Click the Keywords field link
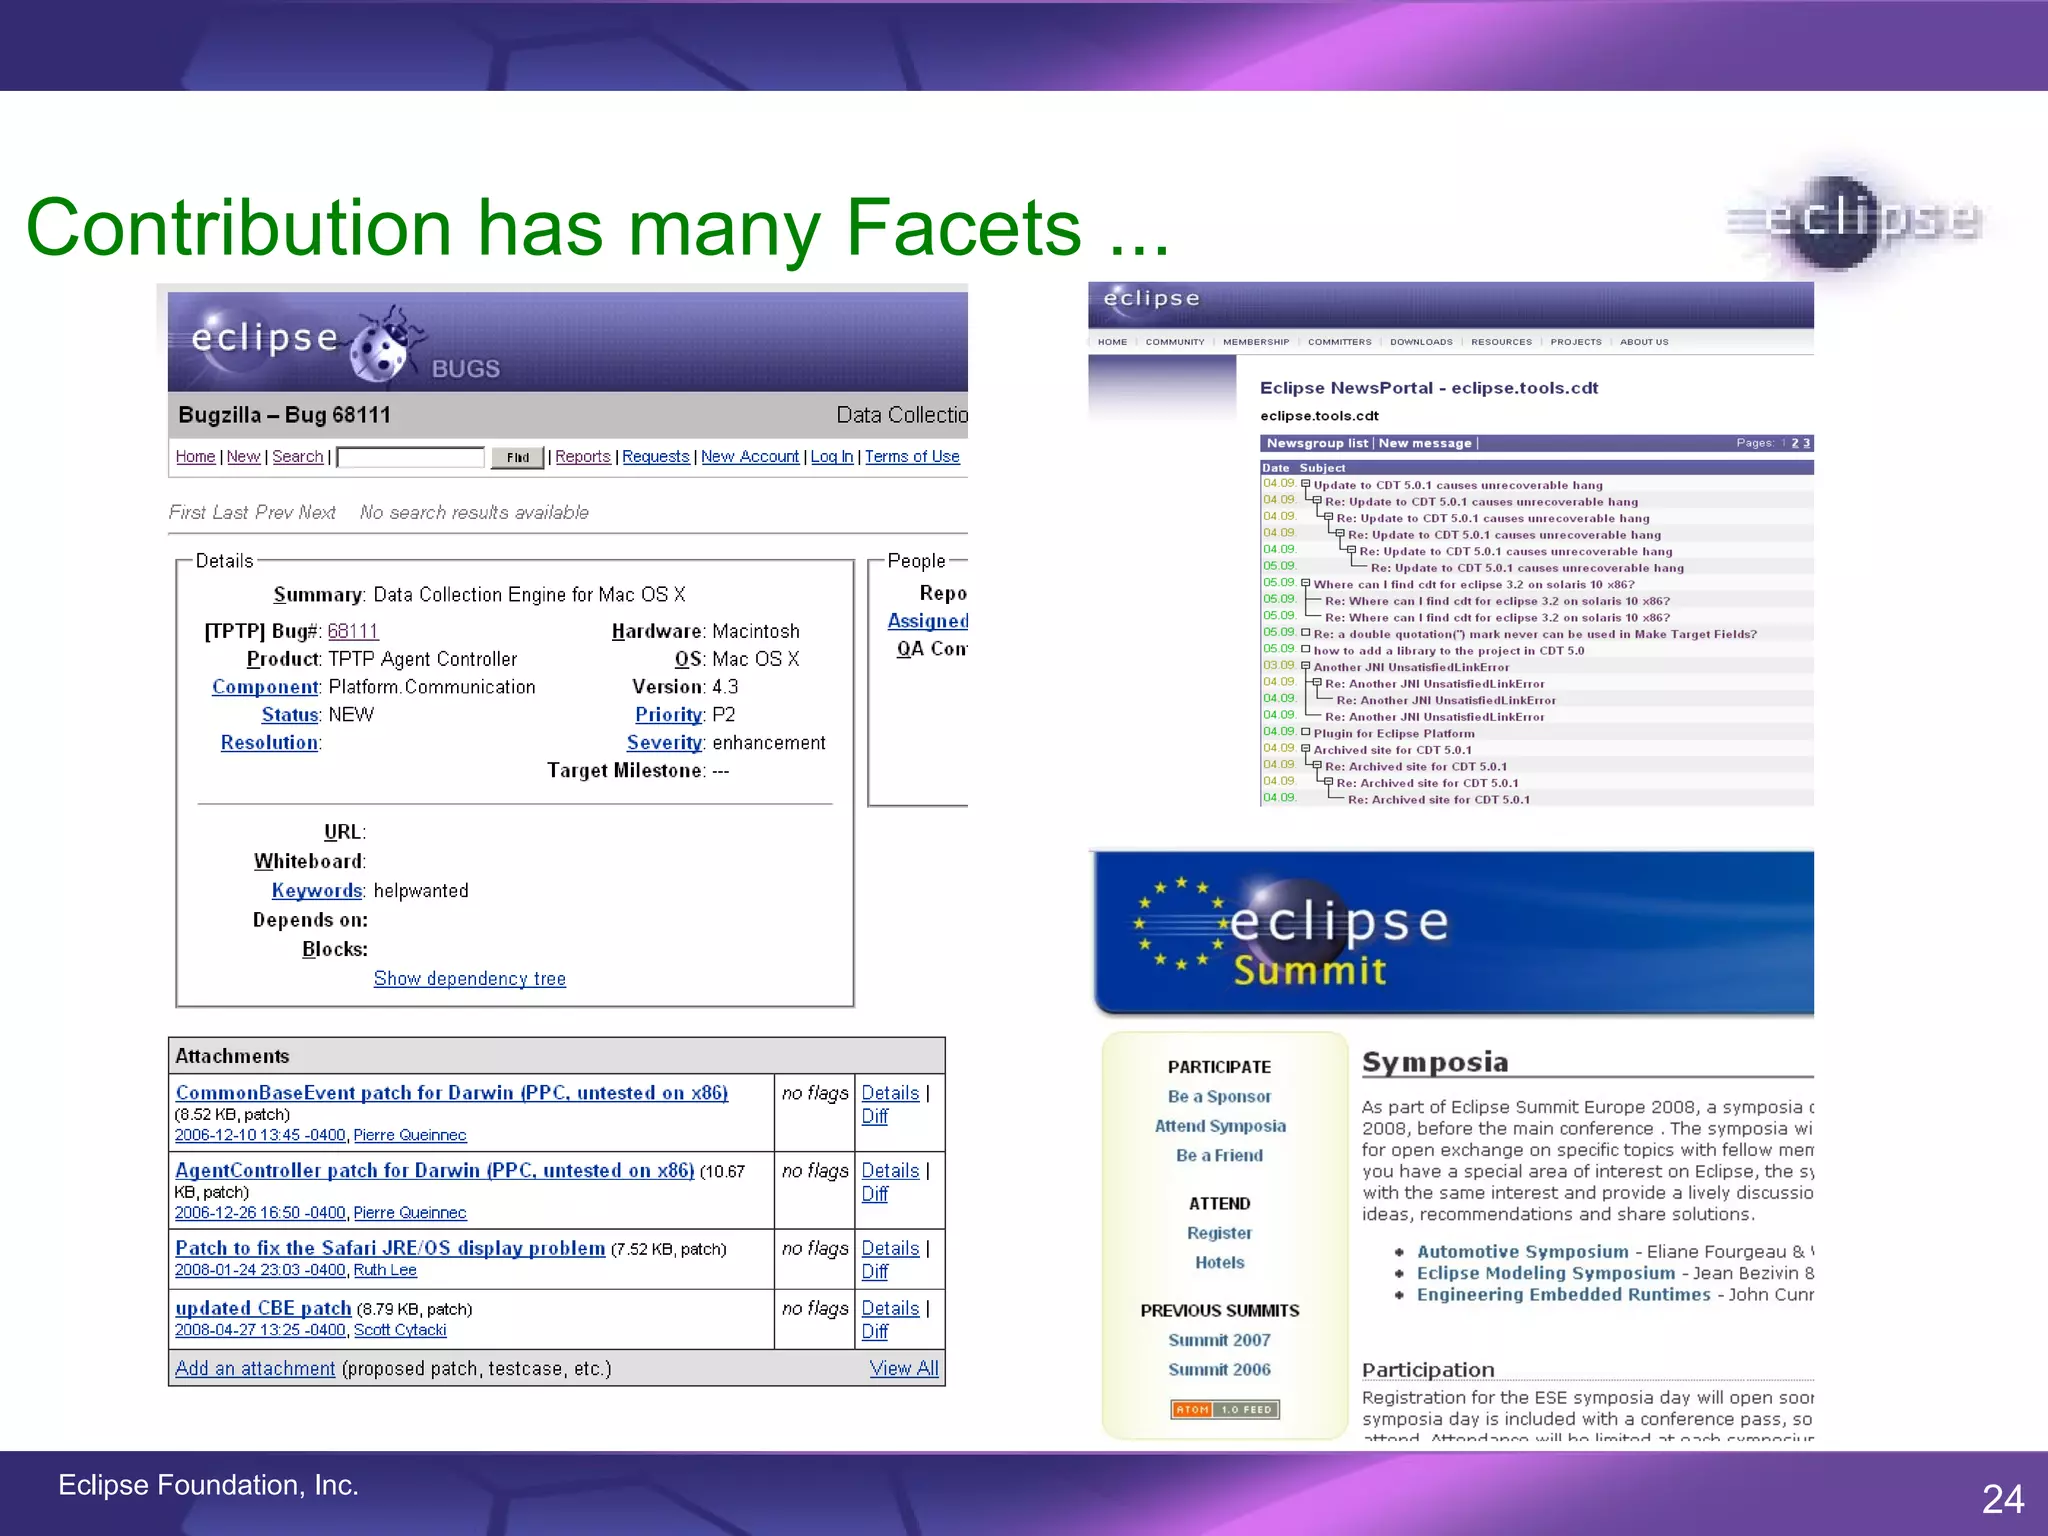The width and height of the screenshot is (2048, 1536). pos(317,890)
